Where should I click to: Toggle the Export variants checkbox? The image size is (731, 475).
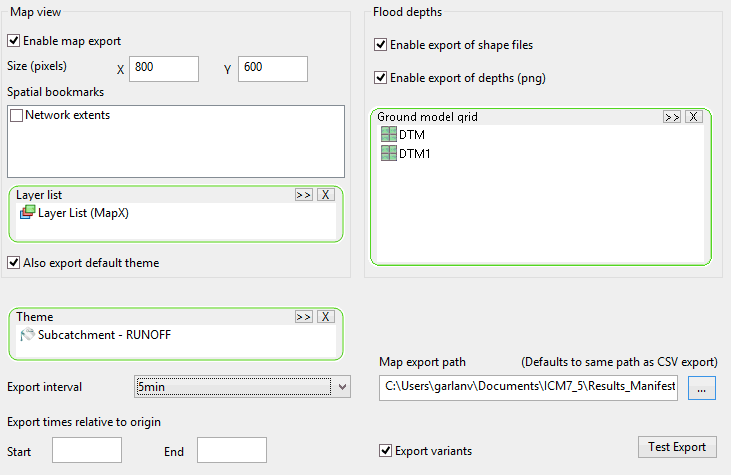pos(386,451)
